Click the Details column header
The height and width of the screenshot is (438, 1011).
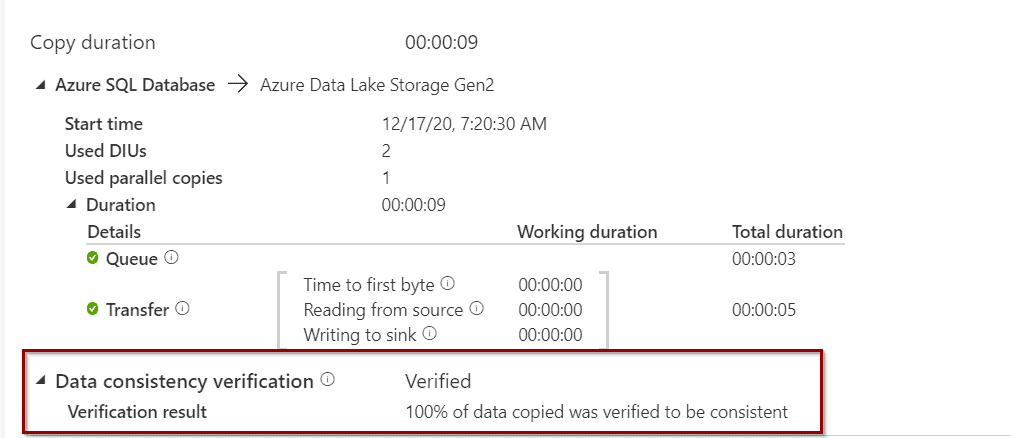point(113,232)
